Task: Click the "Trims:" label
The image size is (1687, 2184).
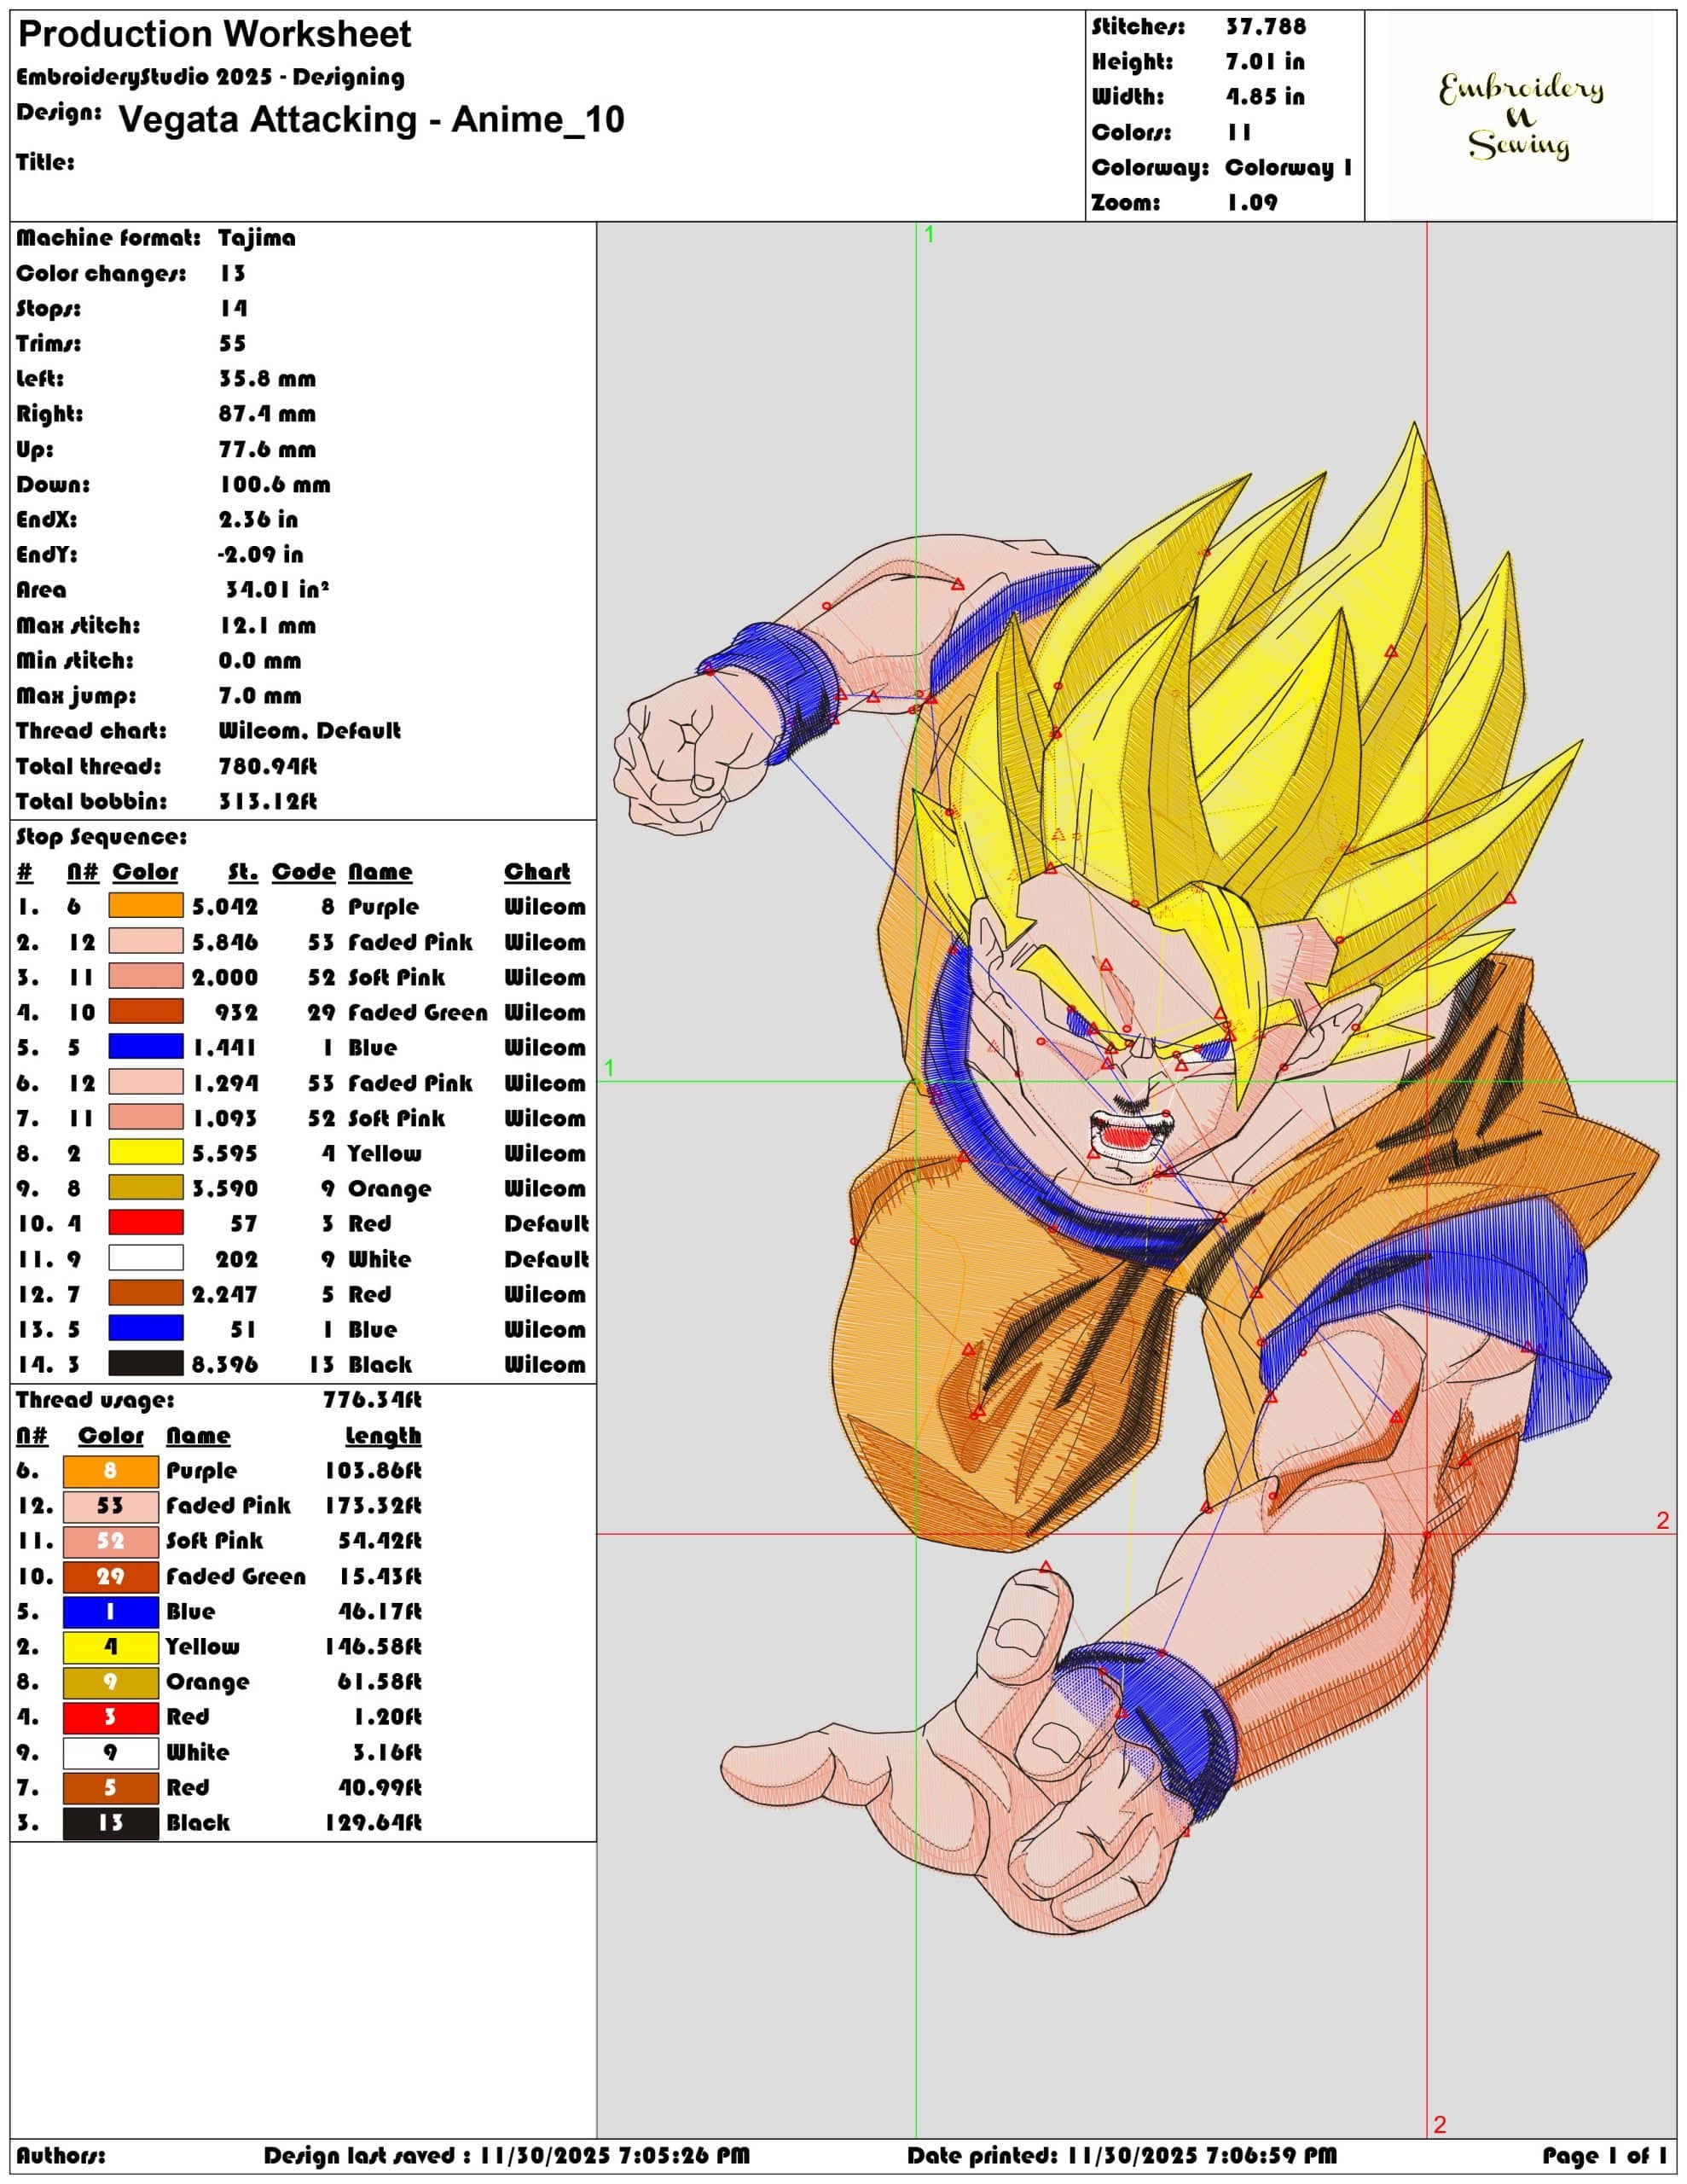Action: pos(49,344)
